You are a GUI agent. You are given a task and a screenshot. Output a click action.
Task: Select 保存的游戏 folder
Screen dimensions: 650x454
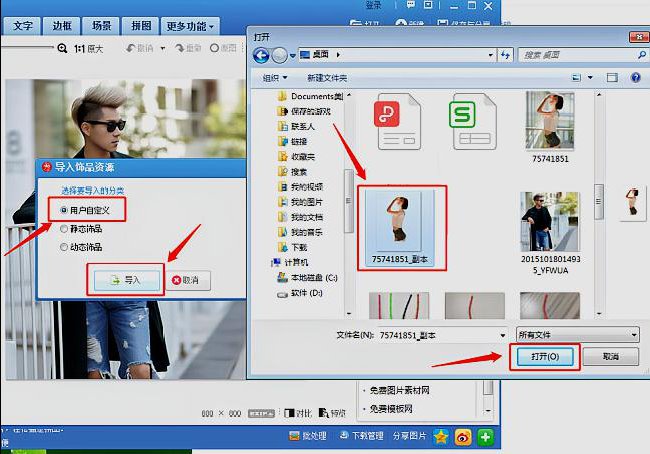[305, 111]
